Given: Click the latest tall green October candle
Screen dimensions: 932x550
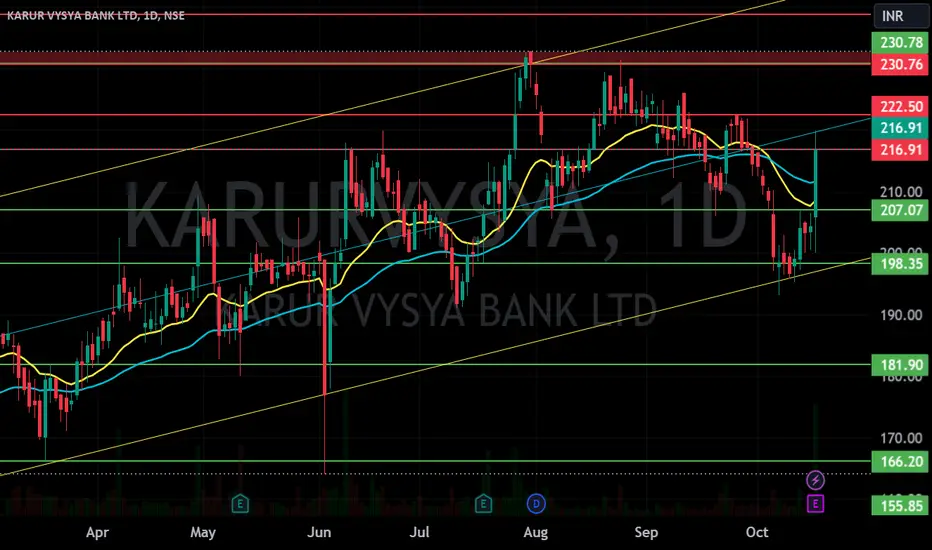Looking at the screenshot, I should pyautogui.click(x=816, y=183).
